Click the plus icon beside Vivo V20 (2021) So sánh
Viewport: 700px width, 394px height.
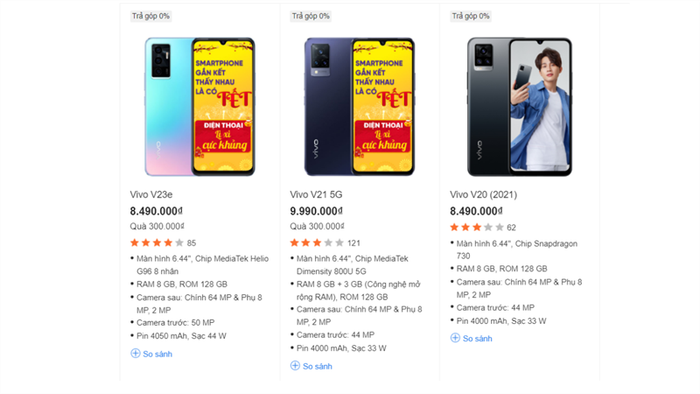pyautogui.click(x=455, y=338)
